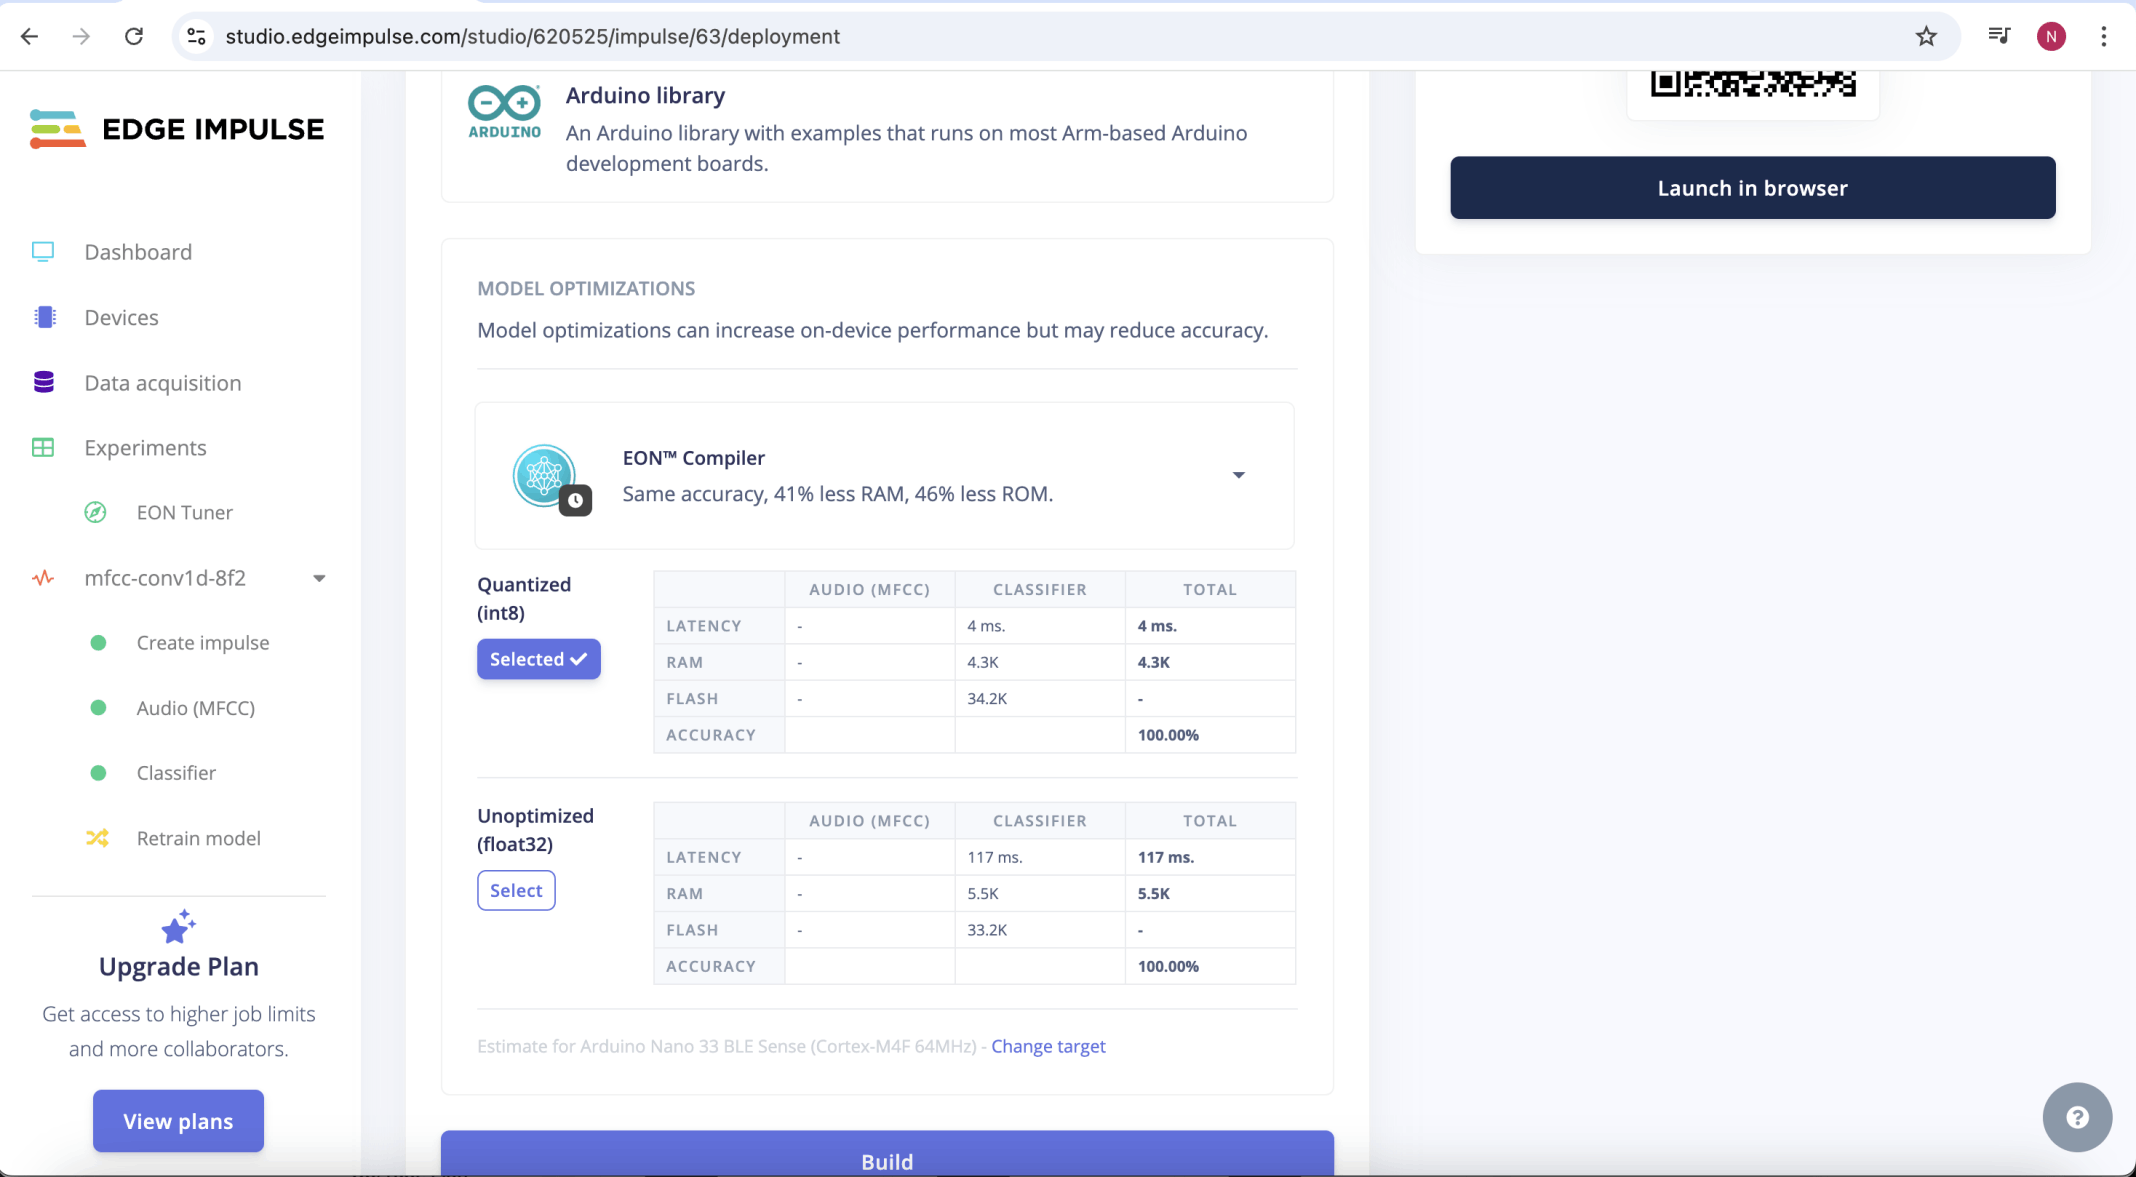Click the Edge Impulse logo icon
Viewport: 2136px width, 1177px height.
coord(57,129)
